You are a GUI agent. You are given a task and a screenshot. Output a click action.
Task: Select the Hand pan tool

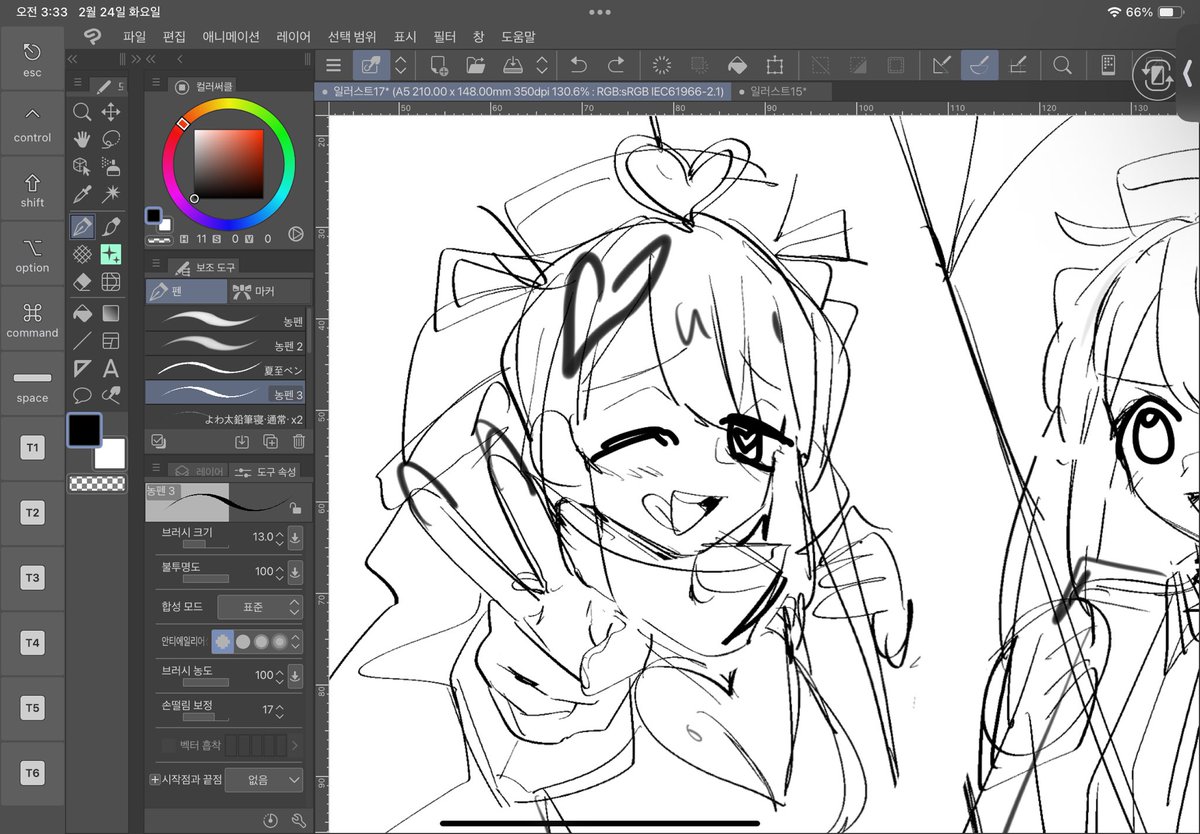[x=83, y=139]
